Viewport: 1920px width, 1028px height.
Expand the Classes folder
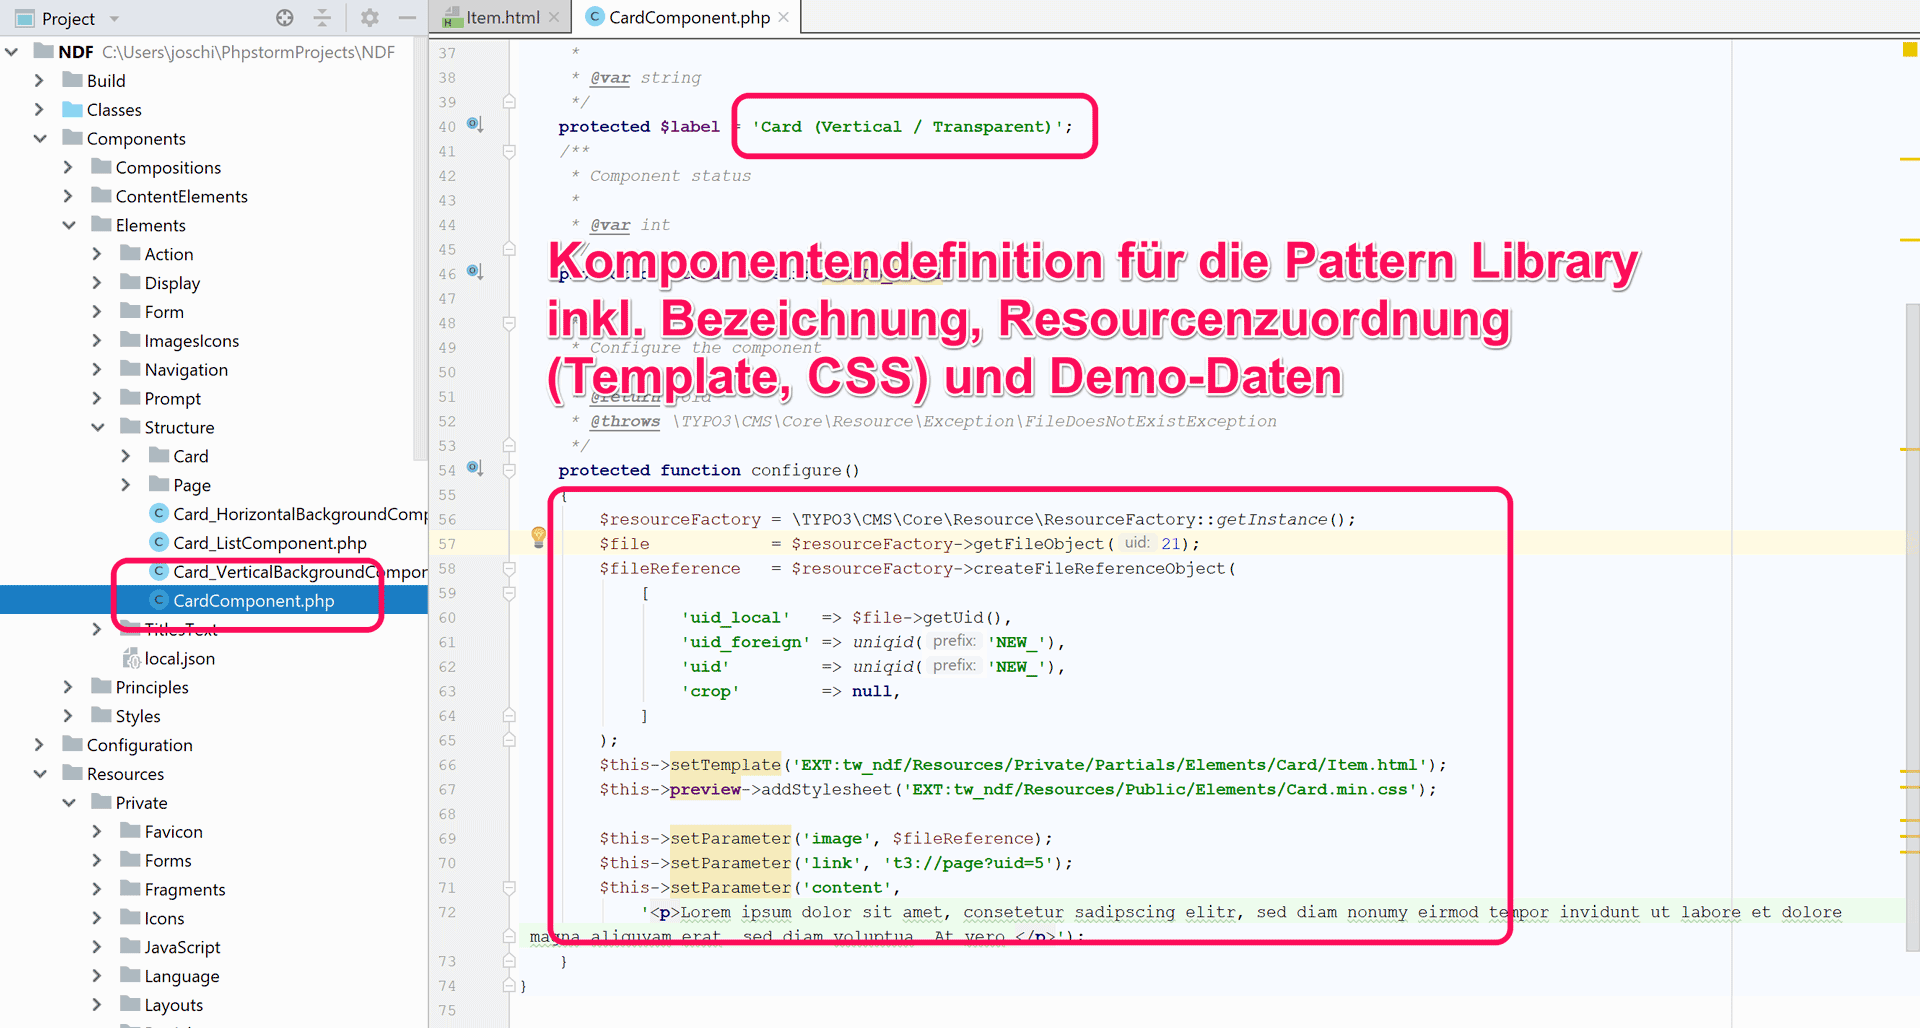tap(39, 109)
